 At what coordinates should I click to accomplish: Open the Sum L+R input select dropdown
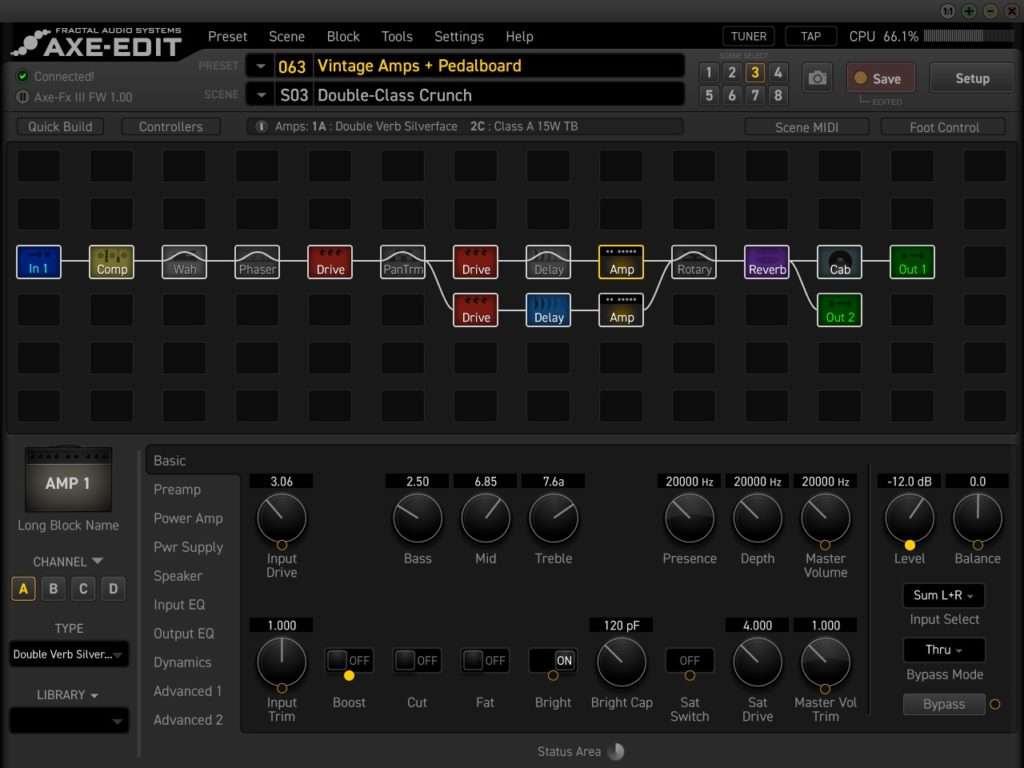coord(944,595)
